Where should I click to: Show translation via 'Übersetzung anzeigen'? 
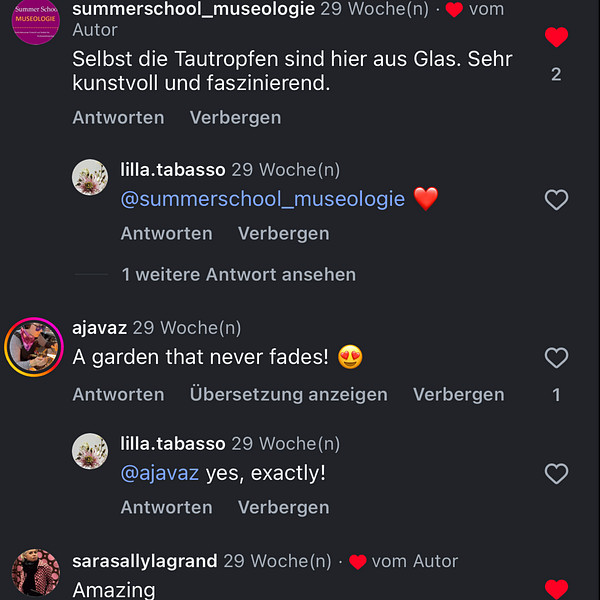click(x=288, y=394)
